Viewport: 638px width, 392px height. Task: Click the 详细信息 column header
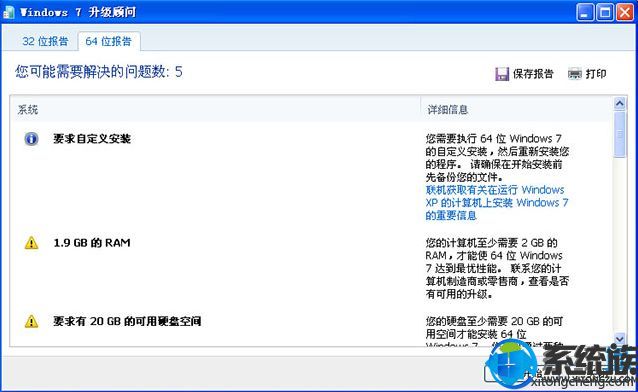448,109
